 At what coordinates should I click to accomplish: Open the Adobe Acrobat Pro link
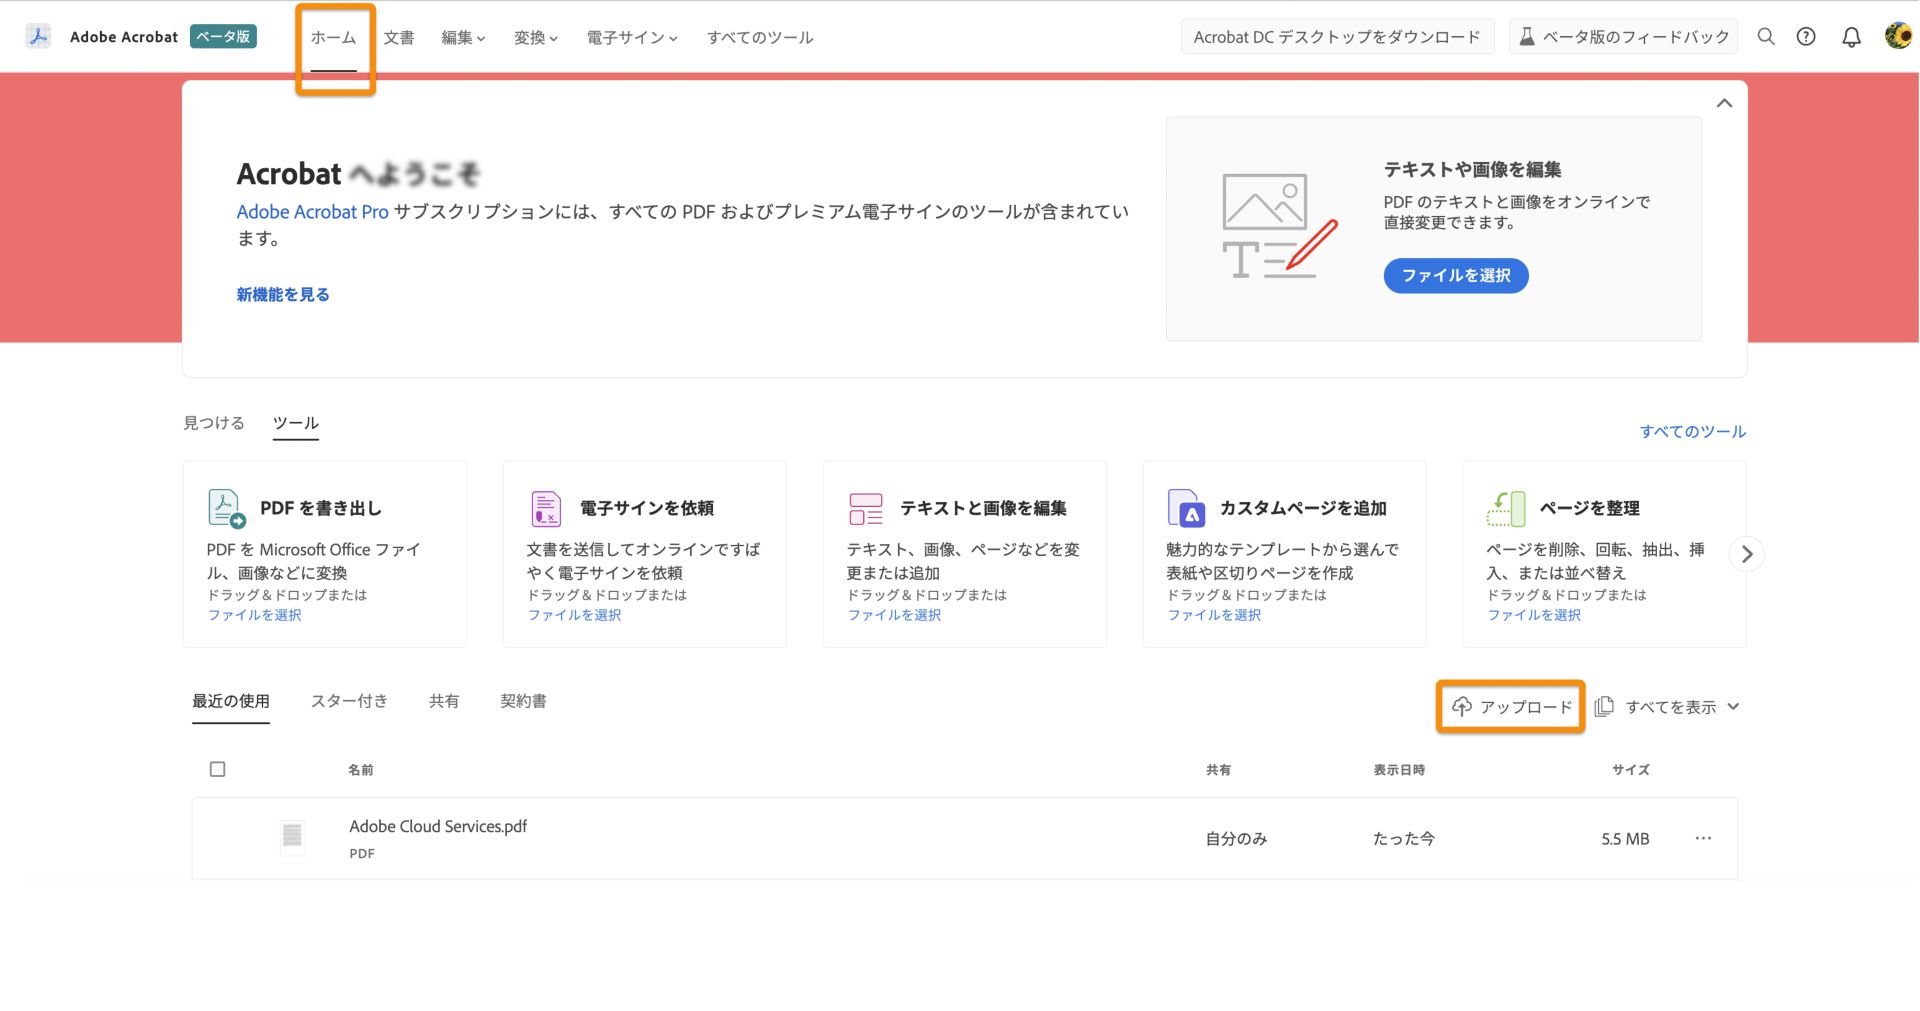click(312, 212)
